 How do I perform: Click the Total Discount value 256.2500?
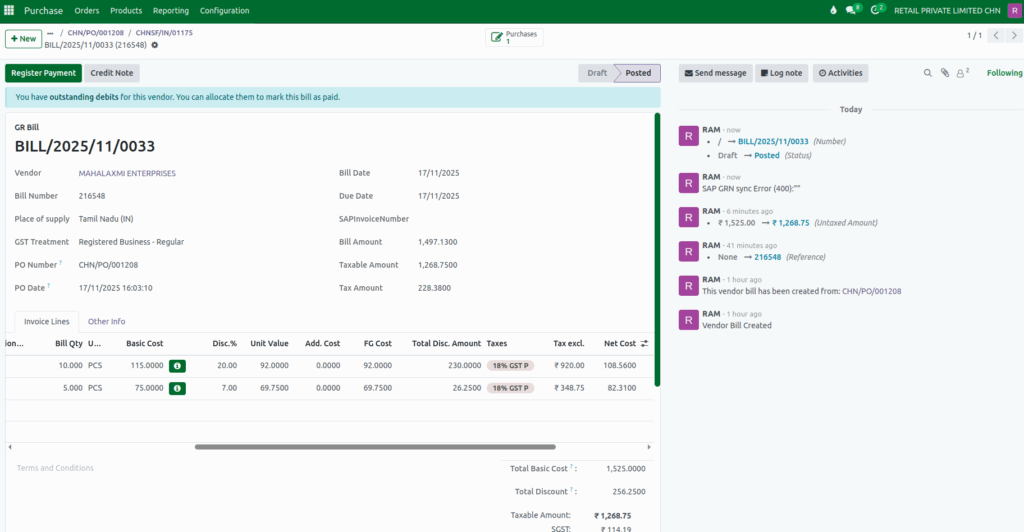click(629, 492)
